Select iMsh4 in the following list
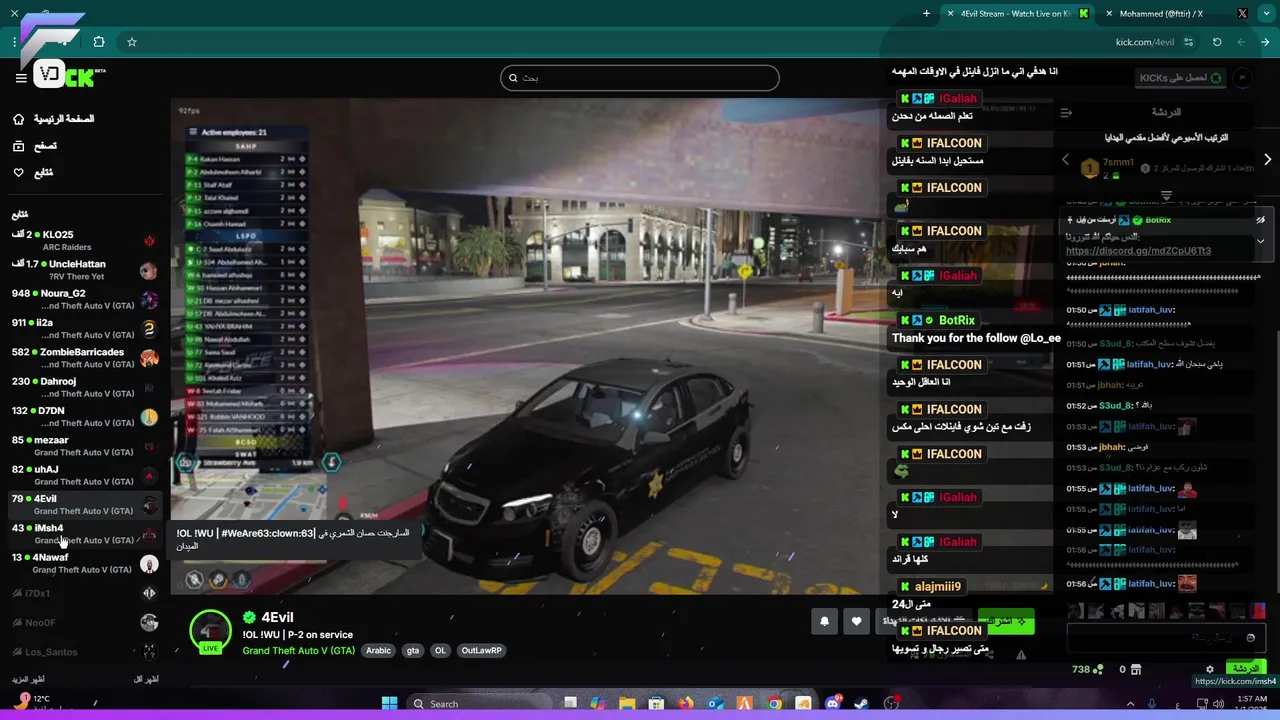 [85, 533]
